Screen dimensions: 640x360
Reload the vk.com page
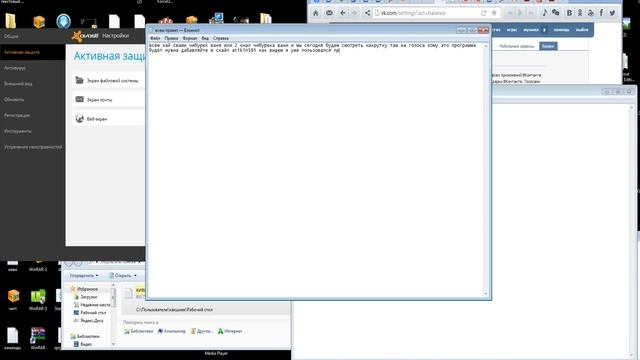point(484,13)
